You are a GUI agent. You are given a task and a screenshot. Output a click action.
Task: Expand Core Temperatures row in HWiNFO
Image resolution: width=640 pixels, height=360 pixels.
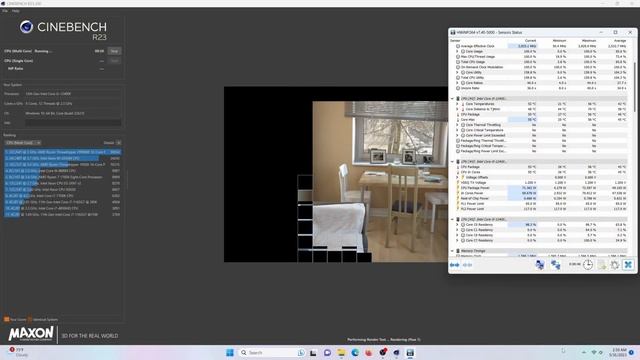click(x=458, y=104)
